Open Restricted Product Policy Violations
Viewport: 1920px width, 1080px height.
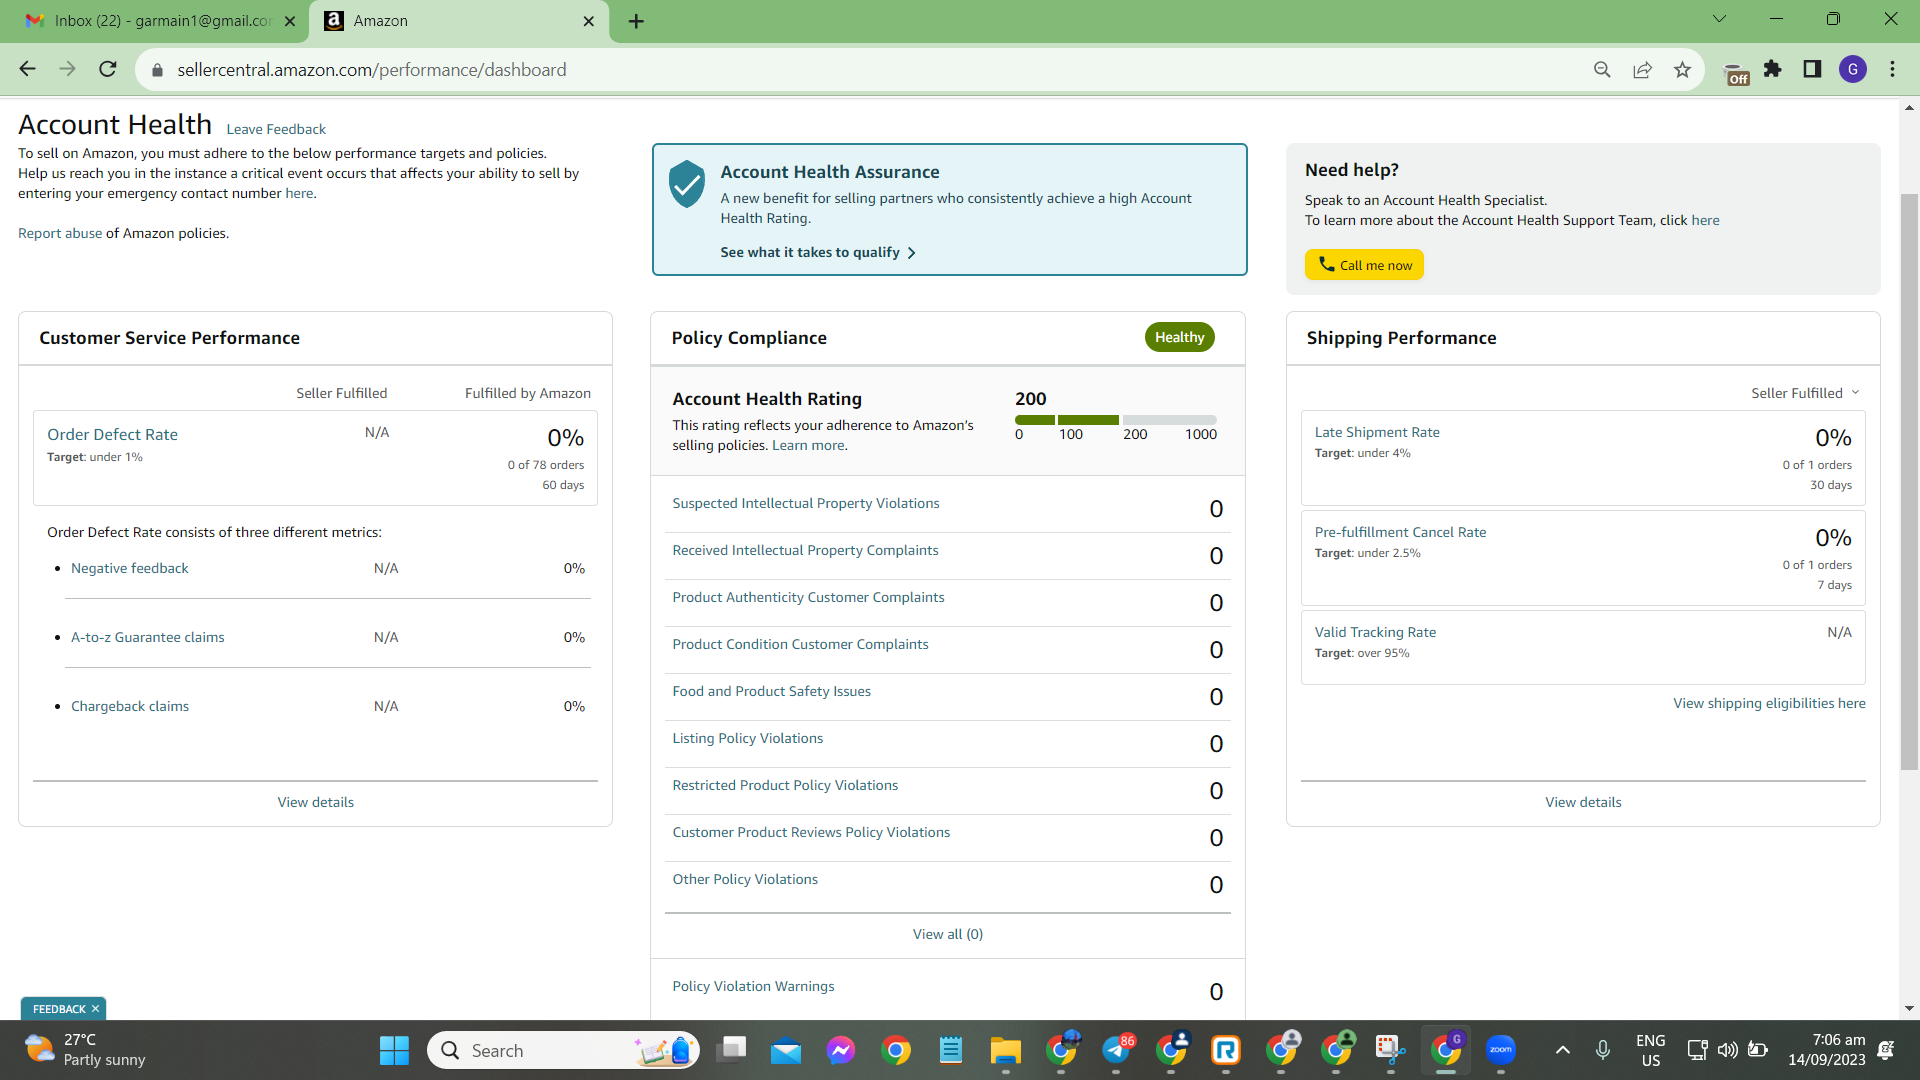coord(785,785)
